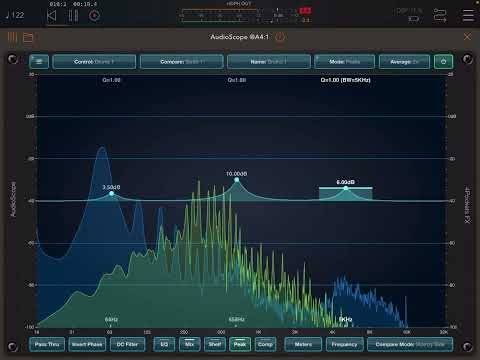Viewport: 480px width, 360px height.
Task: Toggle the green power button
Action: (x=443, y=62)
